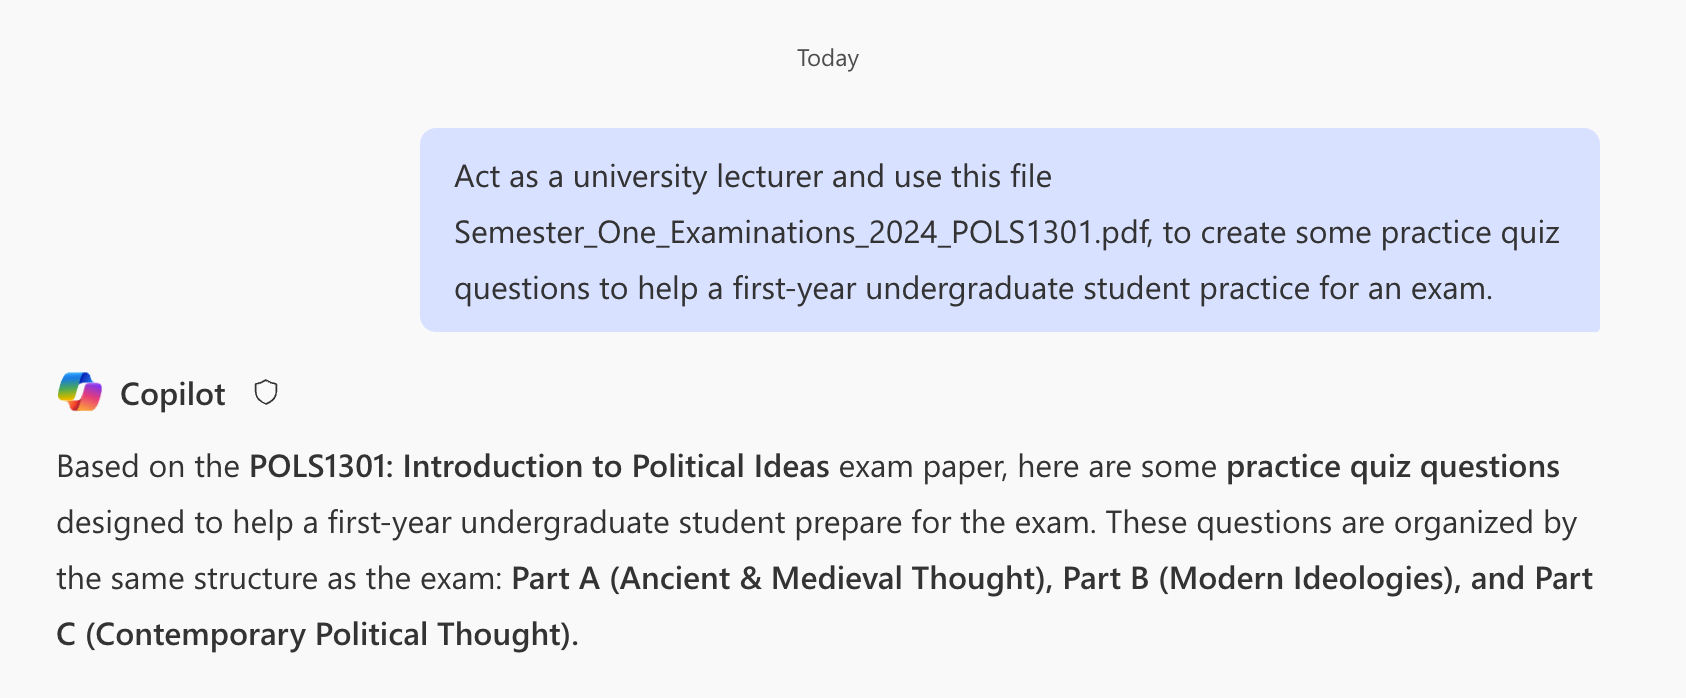Click bold POLS1301: Introduction to Political Ideas text

click(x=539, y=467)
